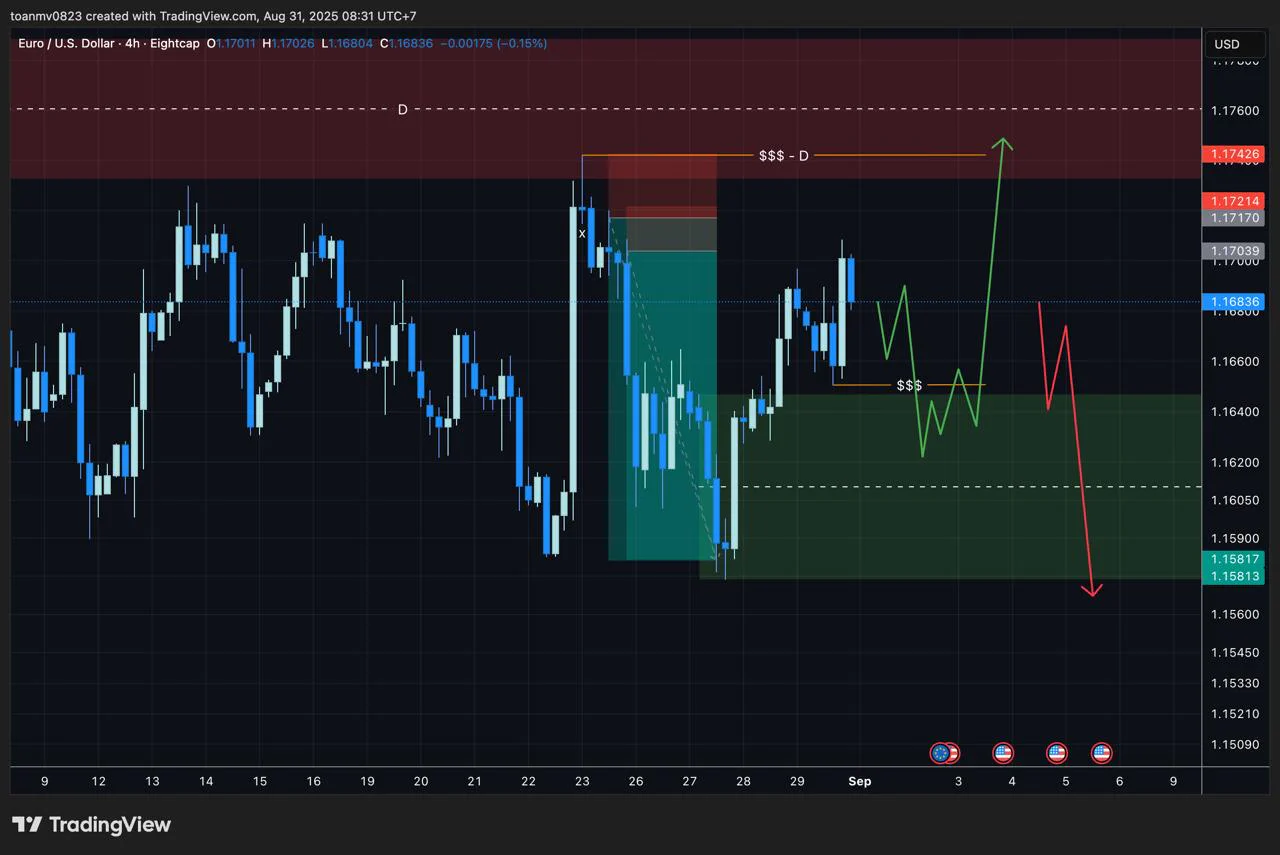Screen dimensions: 1280x855
Task: Click date 29 on the time axis
Action: point(797,781)
